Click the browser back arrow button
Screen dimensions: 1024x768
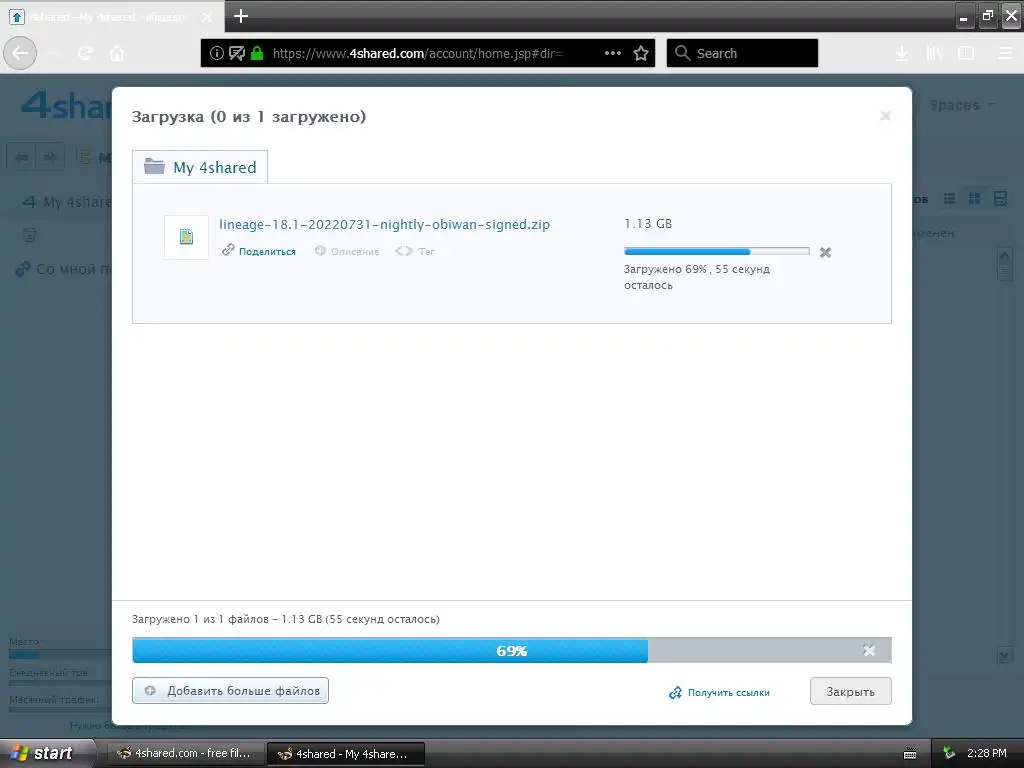pyautogui.click(x=20, y=53)
